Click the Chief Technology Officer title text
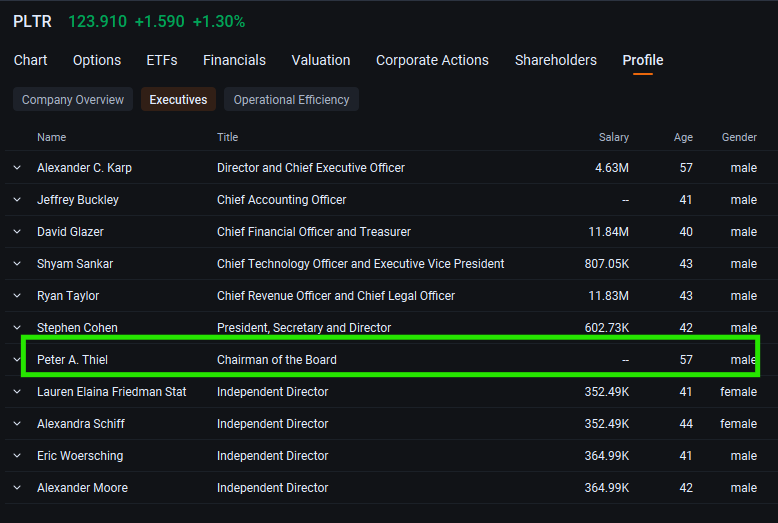 [x=360, y=263]
